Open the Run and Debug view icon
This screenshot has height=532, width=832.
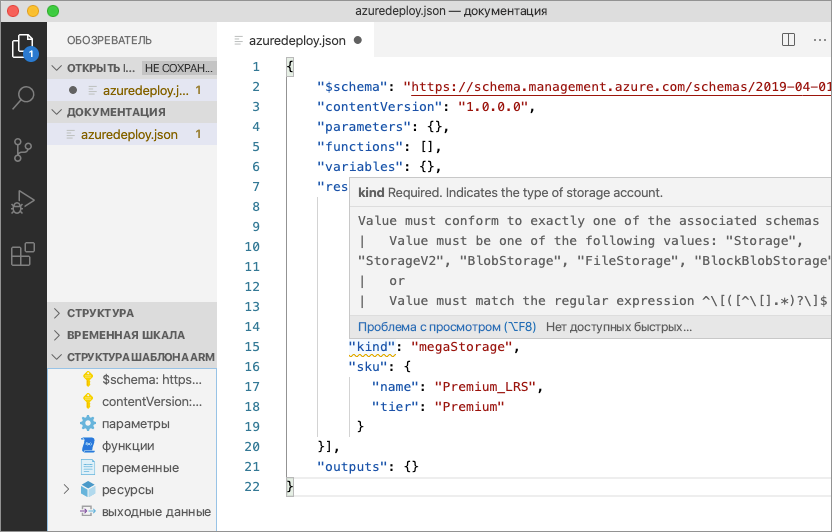point(22,202)
